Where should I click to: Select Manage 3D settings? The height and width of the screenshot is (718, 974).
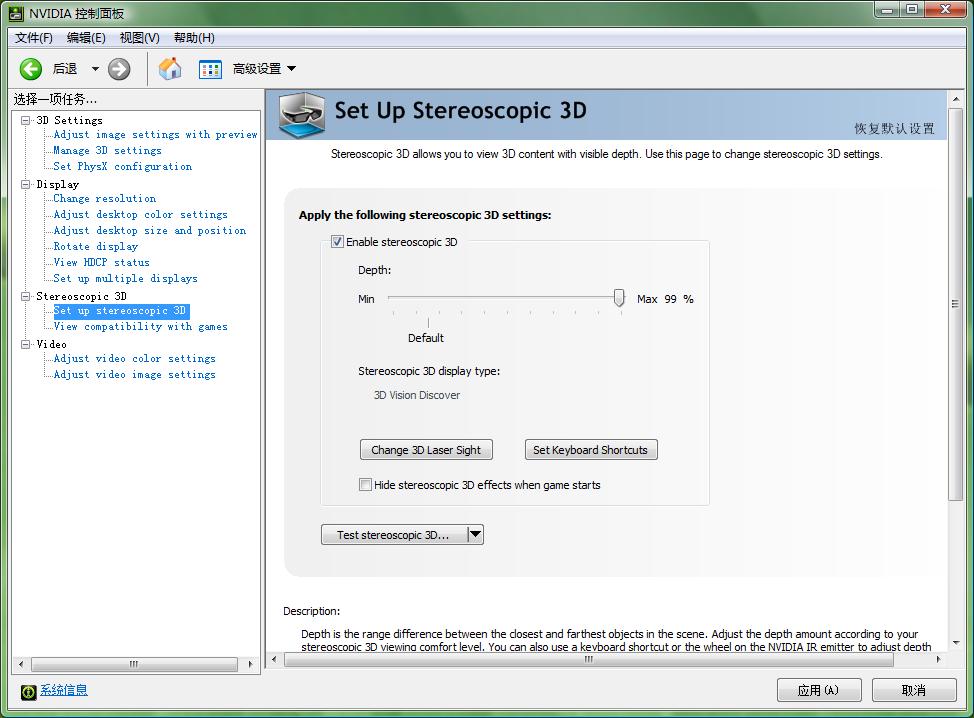point(107,150)
